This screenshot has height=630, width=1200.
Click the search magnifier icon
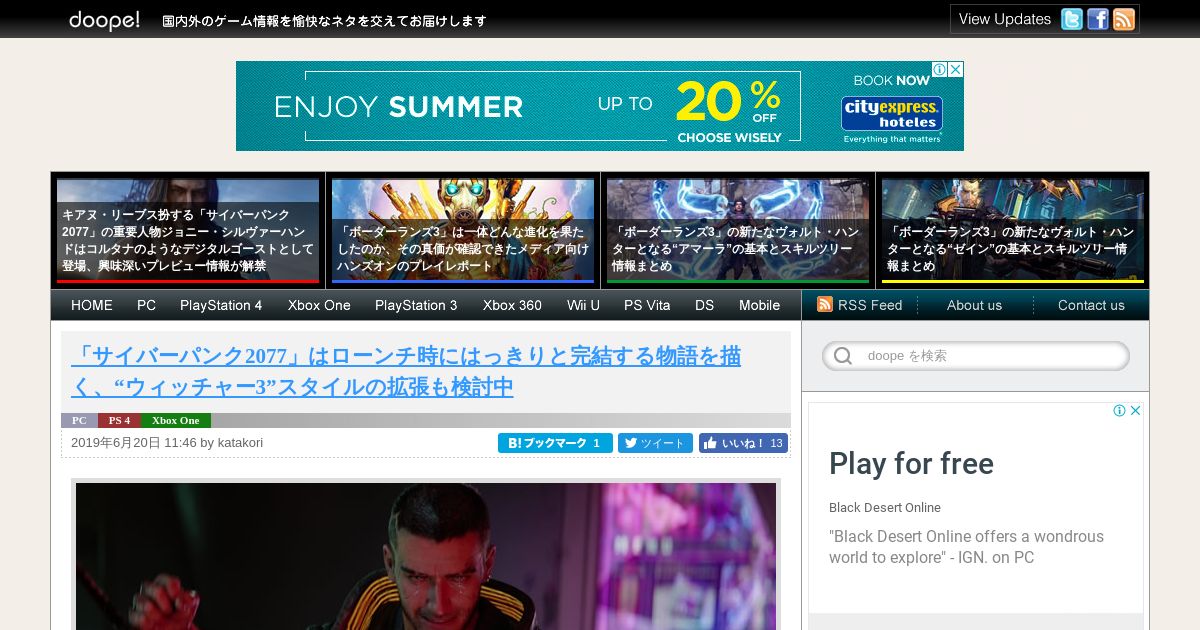(x=843, y=356)
